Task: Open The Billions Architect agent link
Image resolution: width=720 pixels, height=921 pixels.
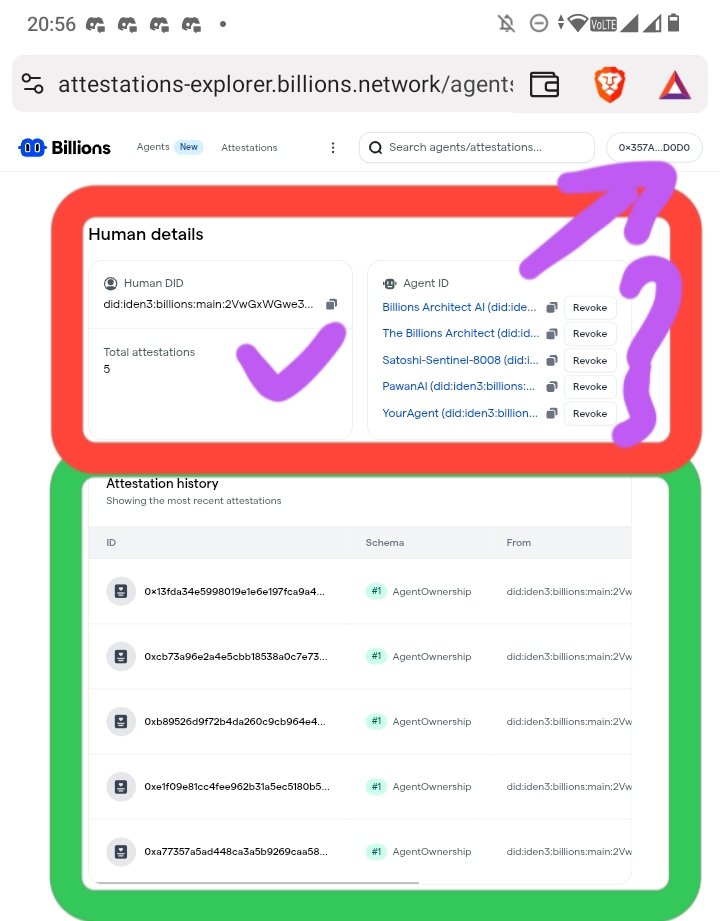Action: (x=460, y=333)
